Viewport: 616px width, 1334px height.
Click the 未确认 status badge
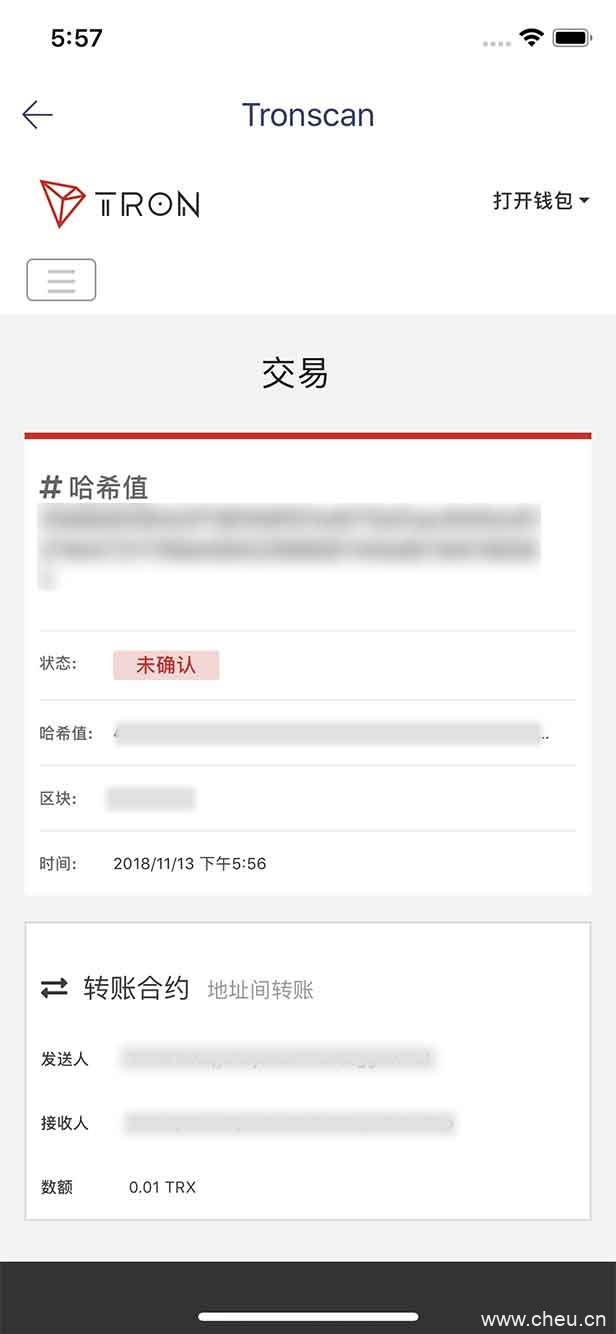[x=166, y=665]
